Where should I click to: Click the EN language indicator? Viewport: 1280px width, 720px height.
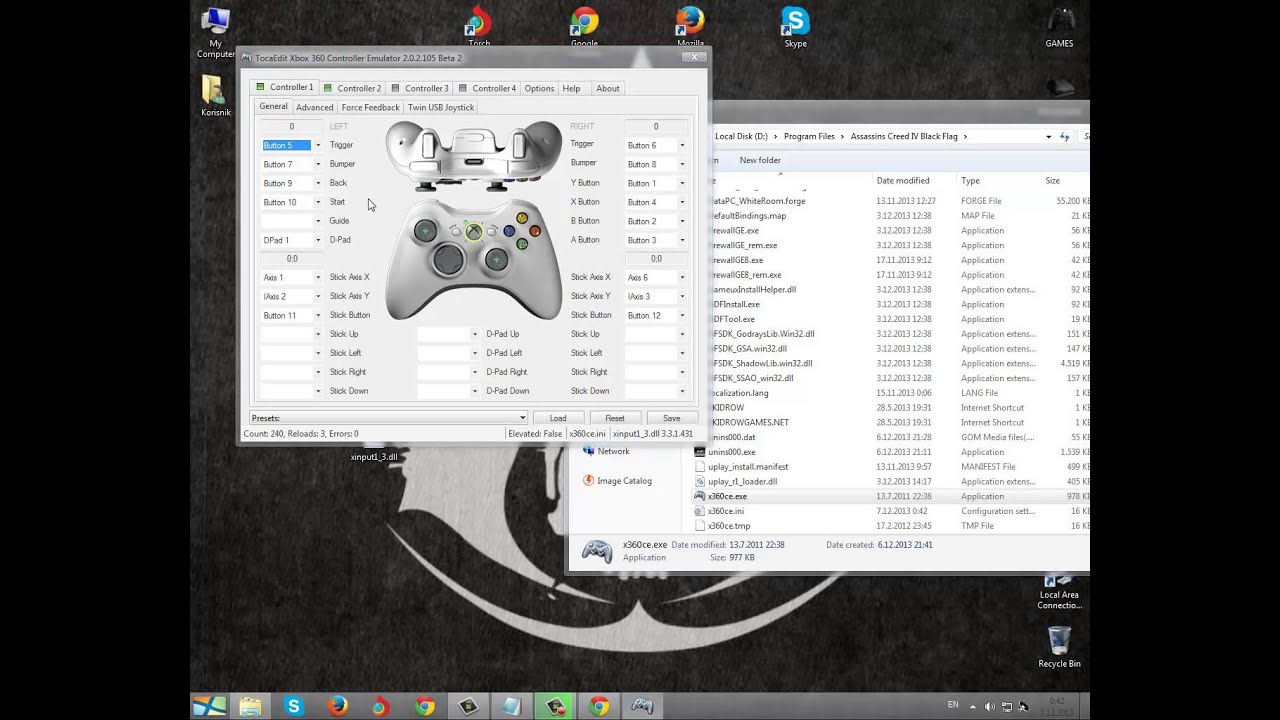point(952,705)
